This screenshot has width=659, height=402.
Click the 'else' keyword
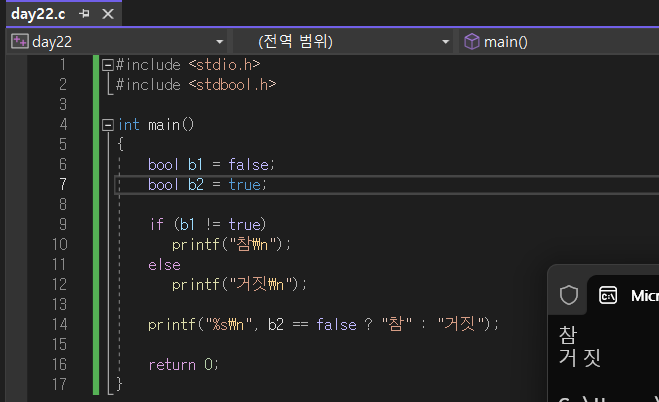pyautogui.click(x=164, y=265)
